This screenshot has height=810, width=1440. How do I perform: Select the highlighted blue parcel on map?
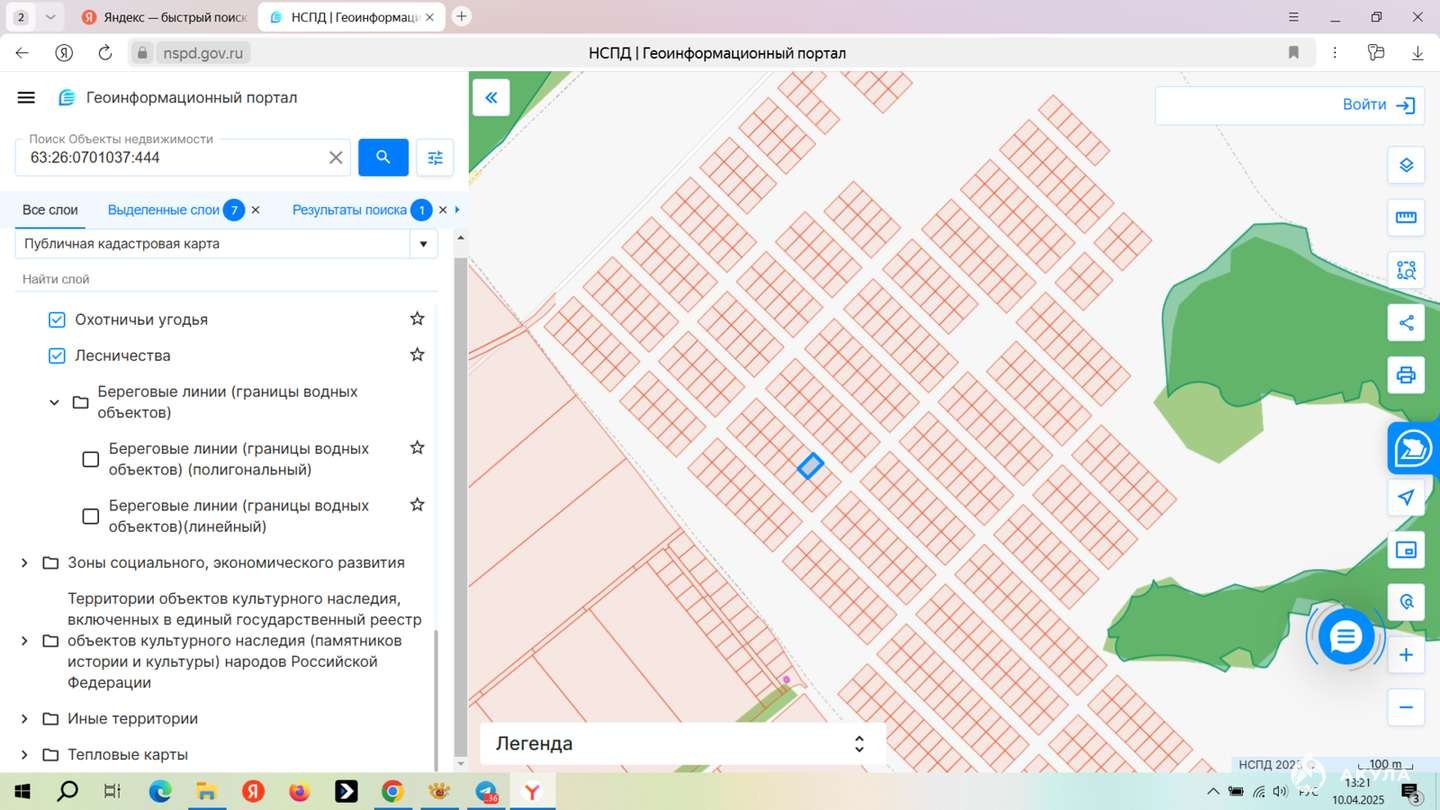[x=810, y=465]
